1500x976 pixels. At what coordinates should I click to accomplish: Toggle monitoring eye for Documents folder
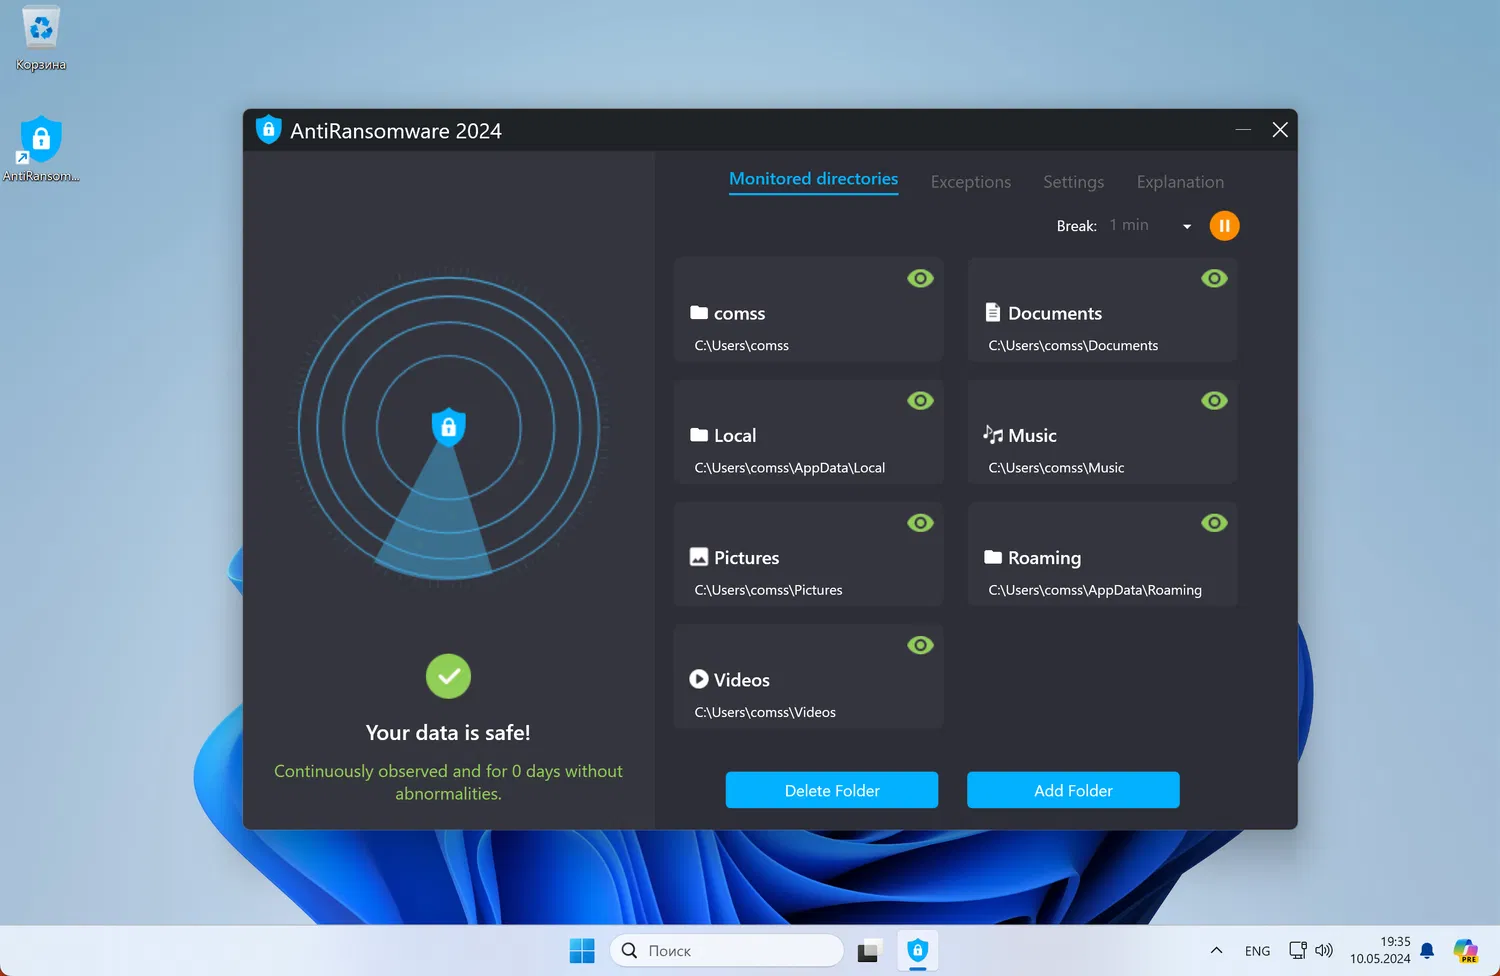pyautogui.click(x=1214, y=279)
